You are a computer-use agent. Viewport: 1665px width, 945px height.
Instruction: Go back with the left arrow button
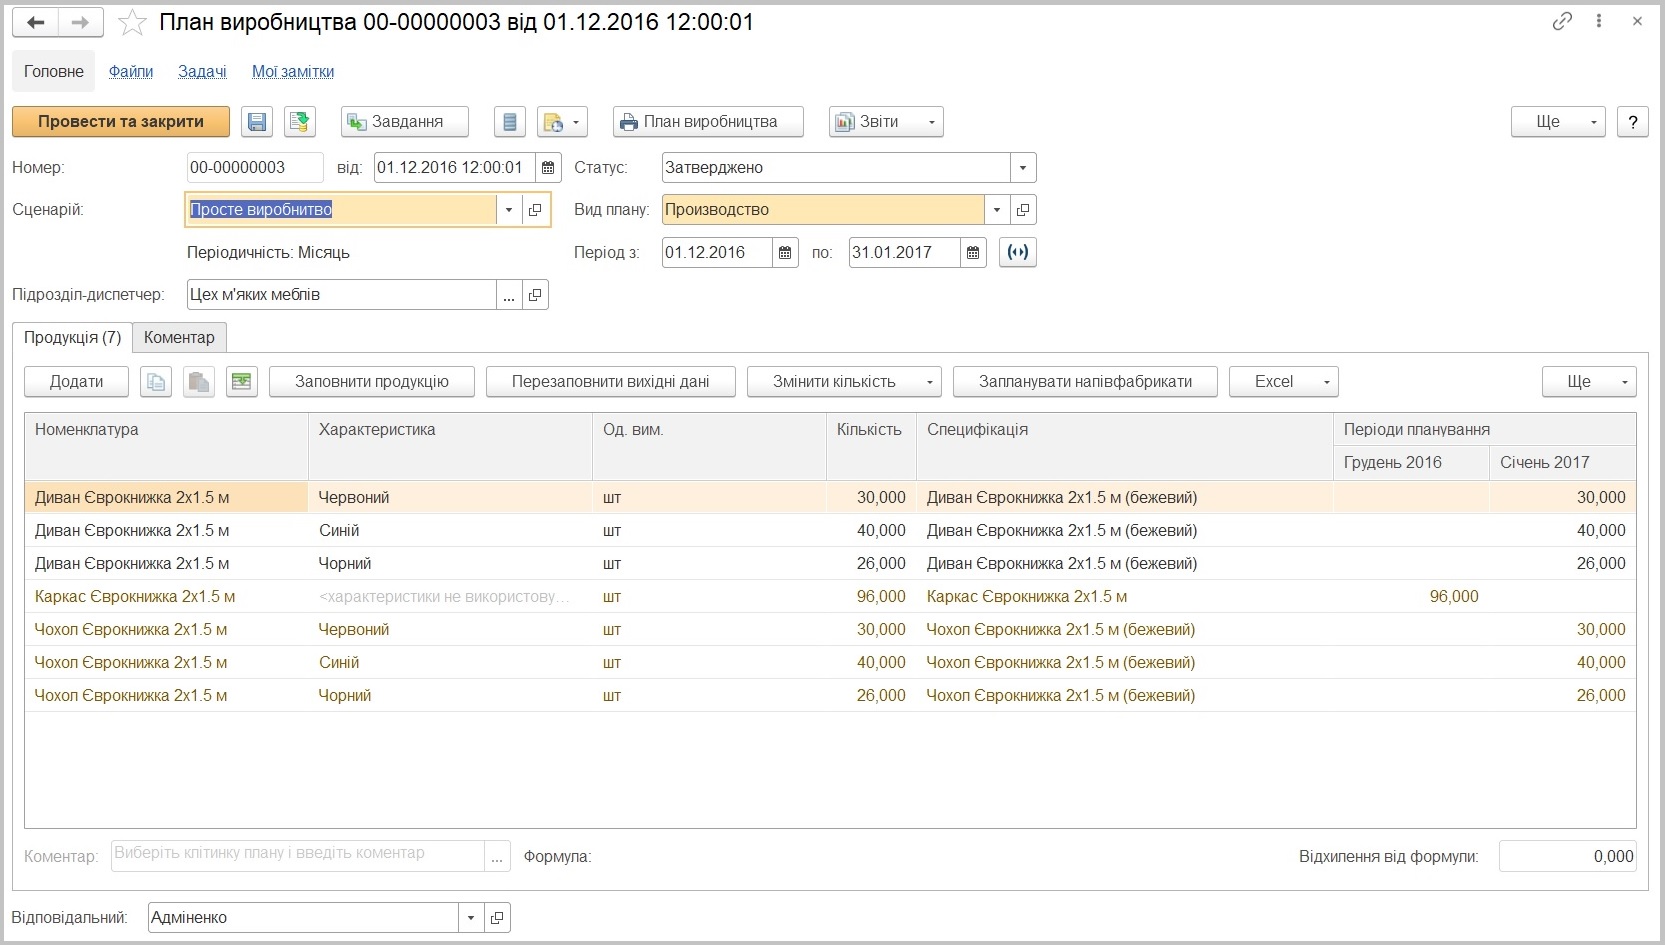coord(36,22)
